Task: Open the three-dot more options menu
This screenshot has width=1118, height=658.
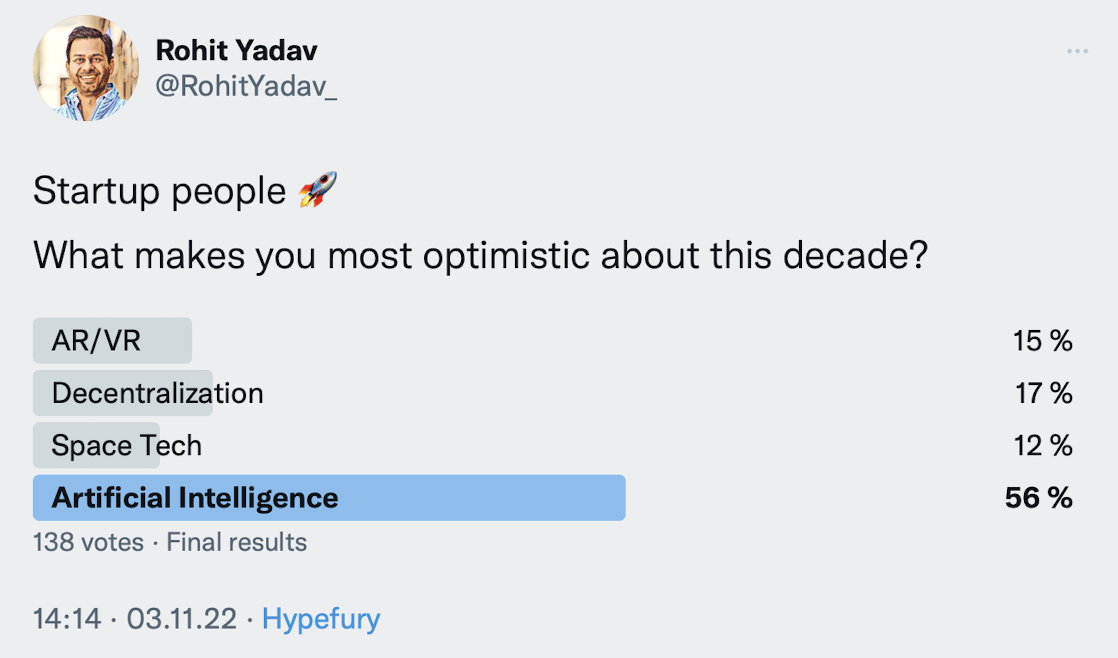Action: (1077, 52)
